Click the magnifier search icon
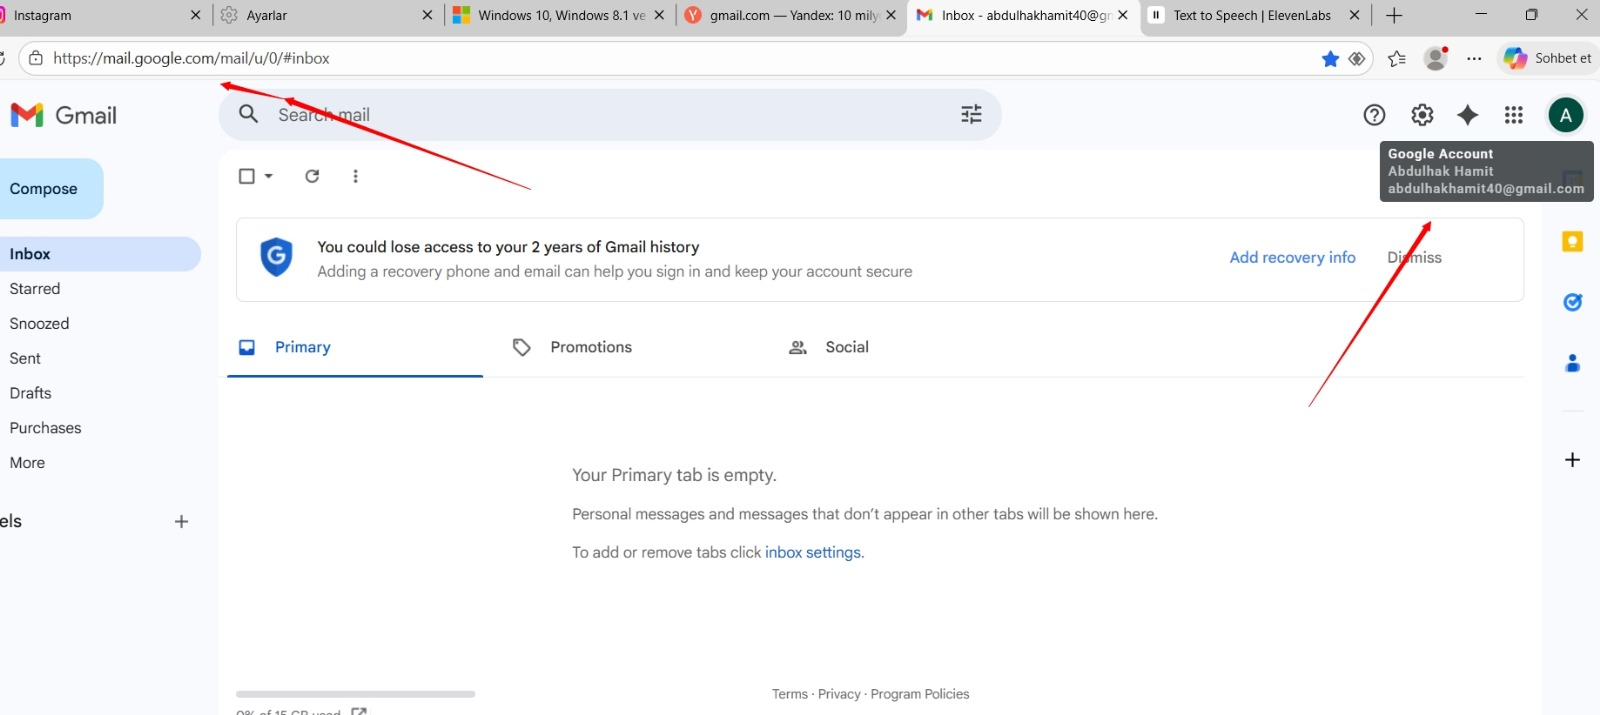Viewport: 1600px width, 715px height. click(249, 114)
